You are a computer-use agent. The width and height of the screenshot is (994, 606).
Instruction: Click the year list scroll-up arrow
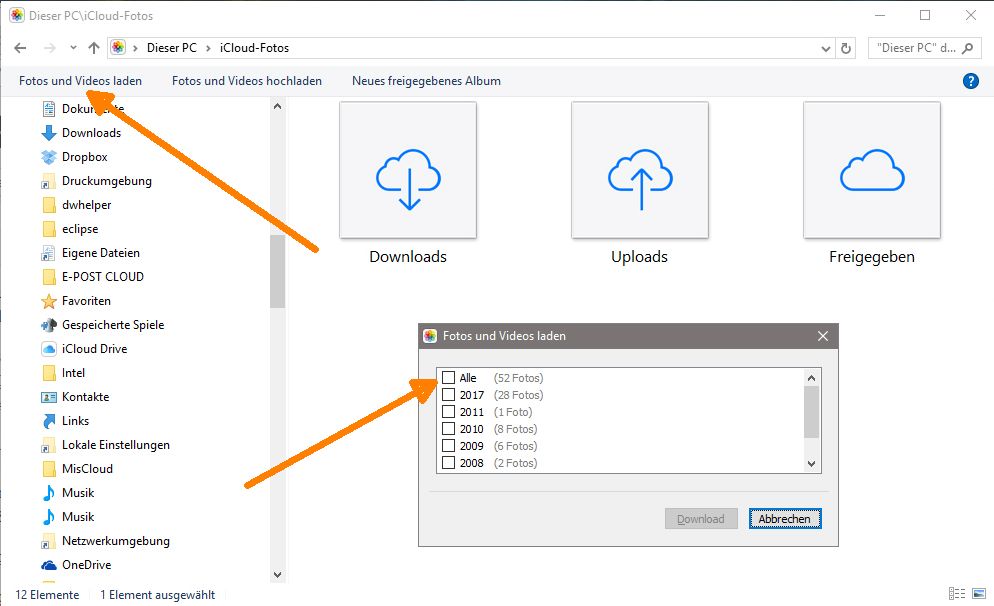811,378
